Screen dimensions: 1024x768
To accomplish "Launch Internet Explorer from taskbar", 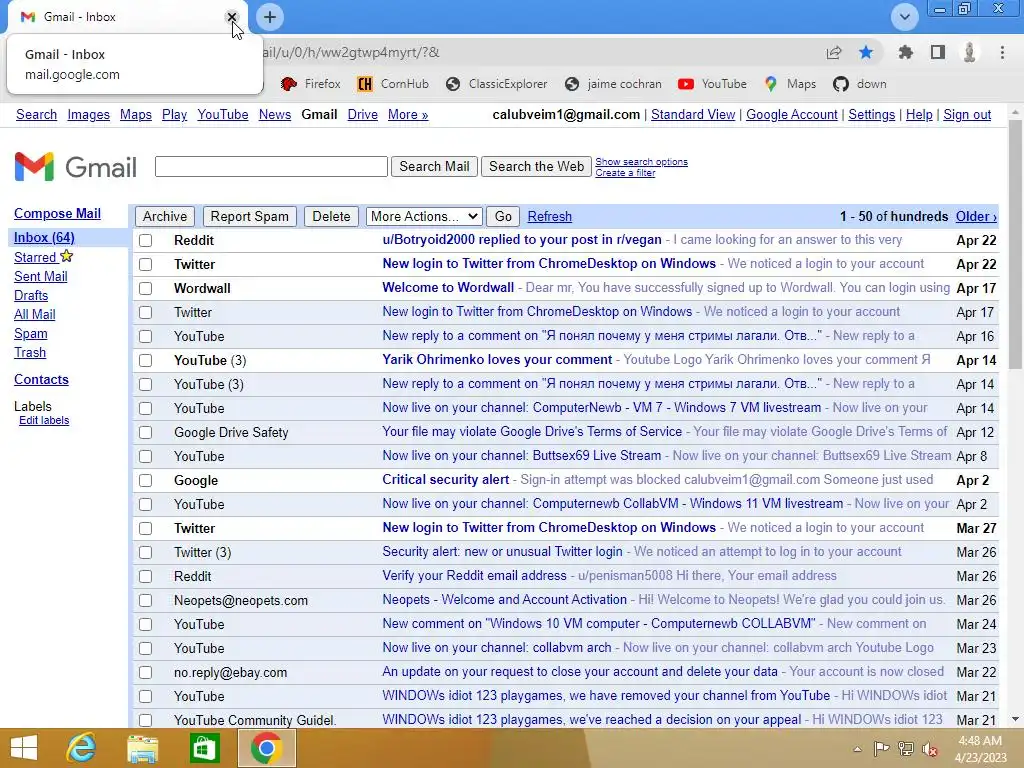I will pyautogui.click(x=81, y=748).
